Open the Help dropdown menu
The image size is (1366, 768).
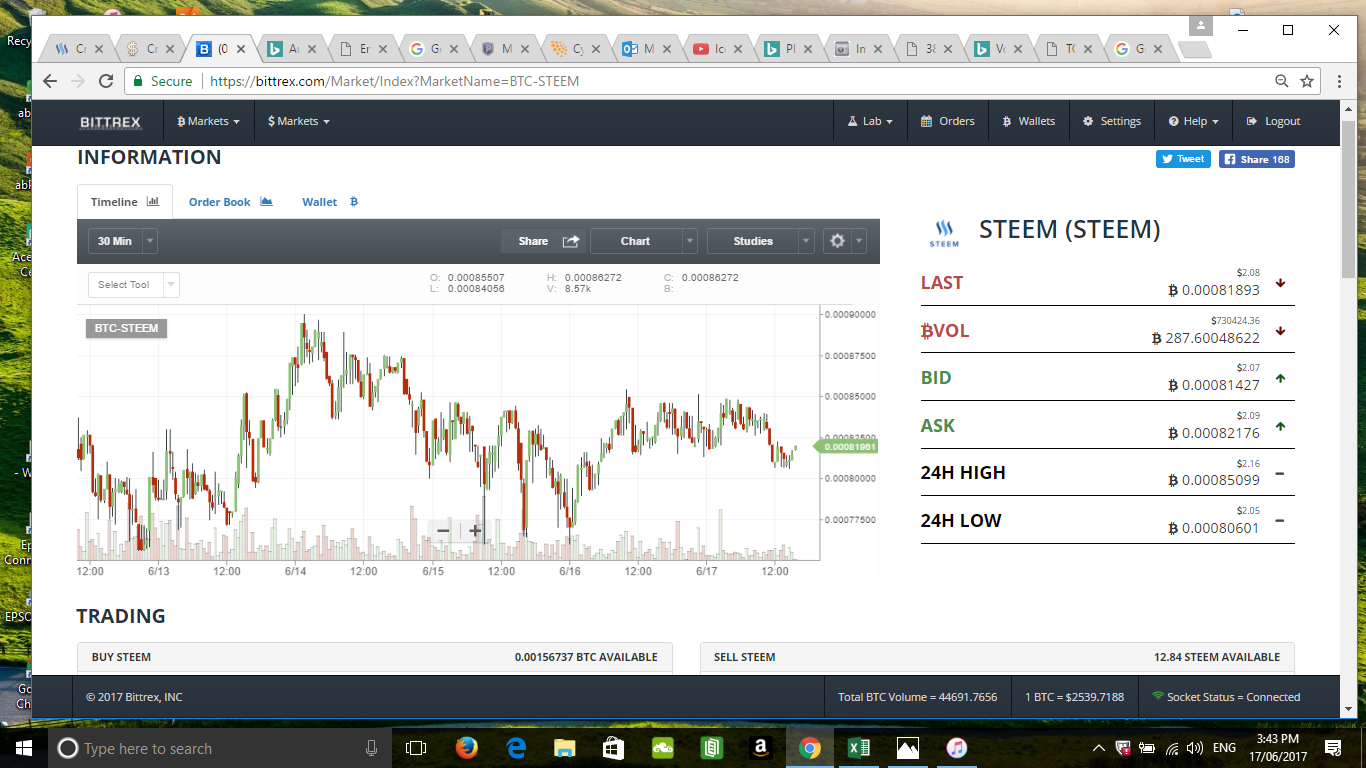click(1193, 122)
